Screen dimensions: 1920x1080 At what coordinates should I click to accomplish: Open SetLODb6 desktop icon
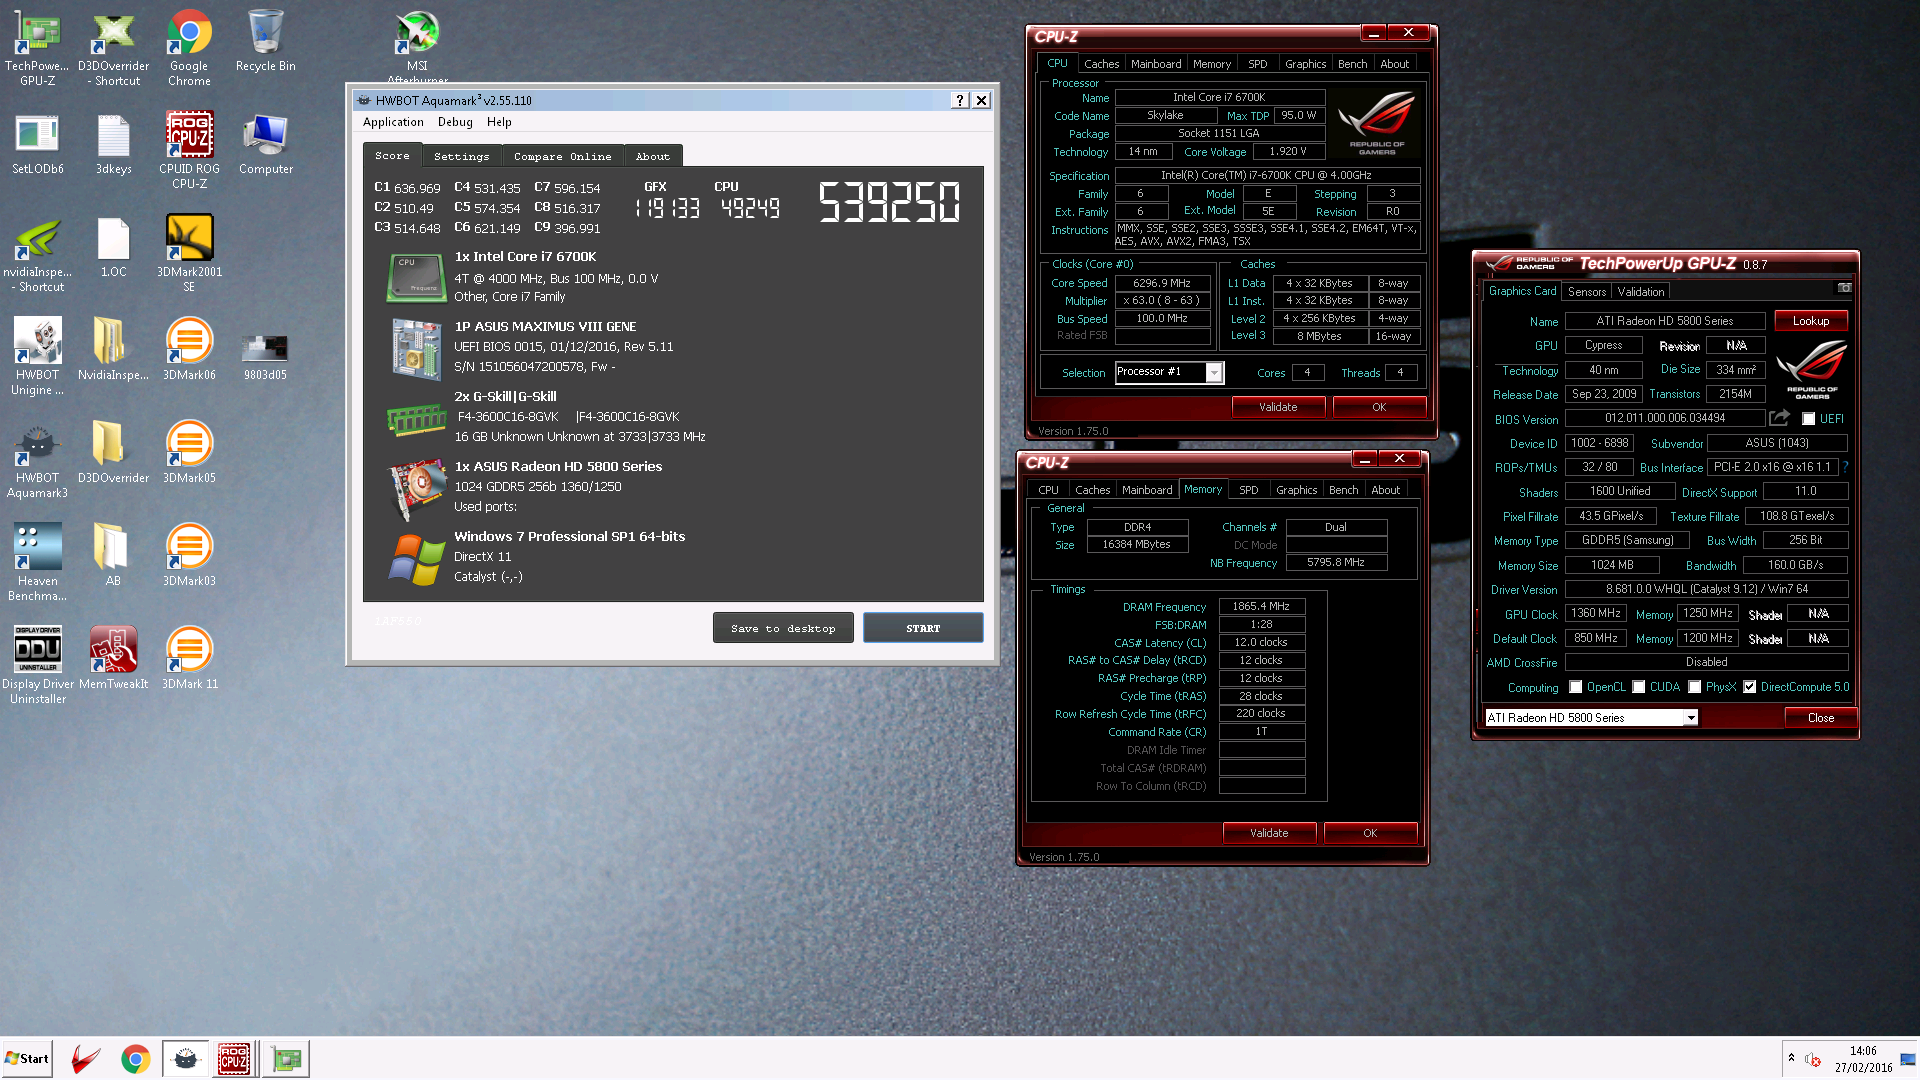coord(37,143)
